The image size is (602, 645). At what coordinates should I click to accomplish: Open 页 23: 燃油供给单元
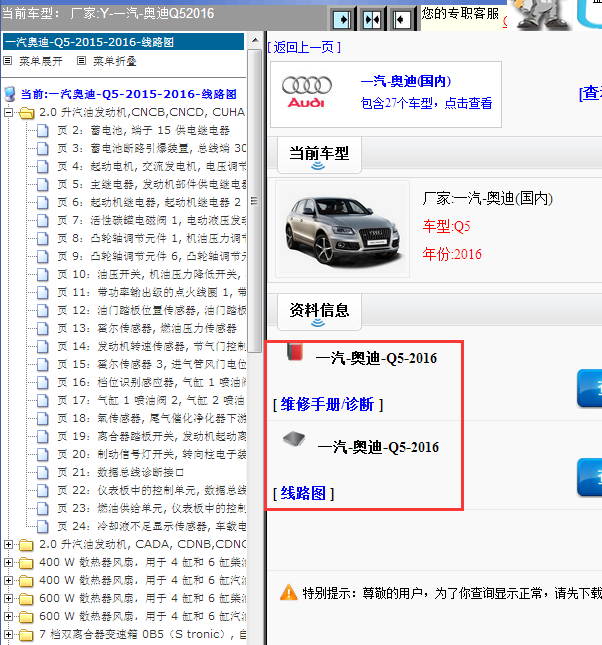pyautogui.click(x=151, y=508)
